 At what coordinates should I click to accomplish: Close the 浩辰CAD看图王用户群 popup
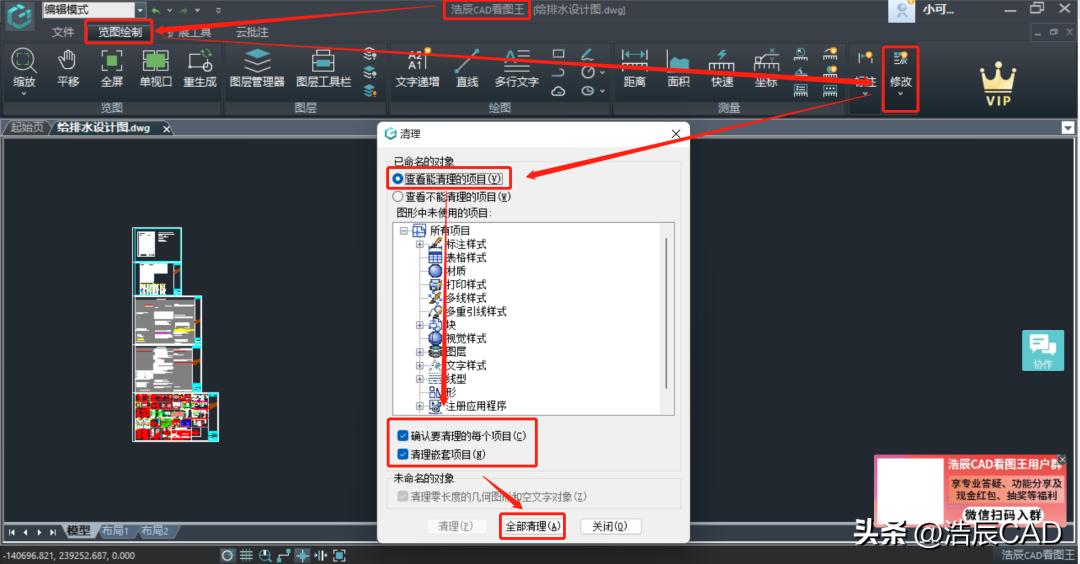[x=1061, y=459]
